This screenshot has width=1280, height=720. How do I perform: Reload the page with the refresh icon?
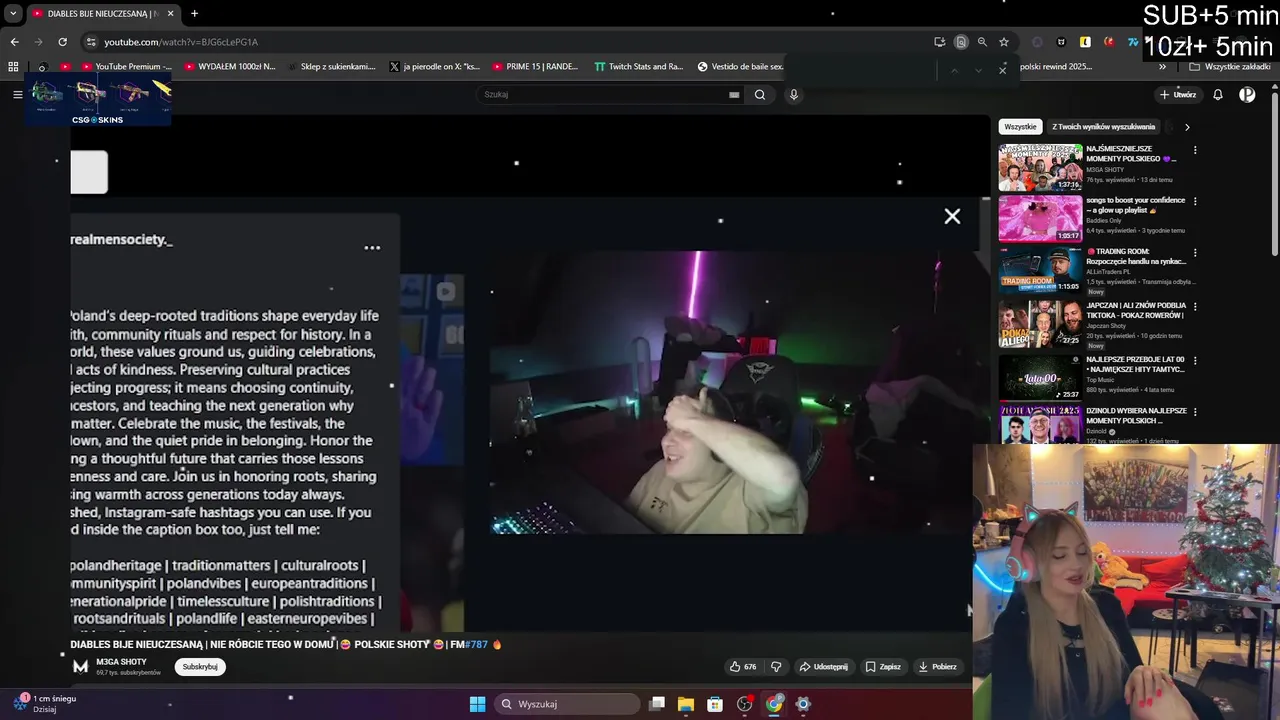point(62,42)
